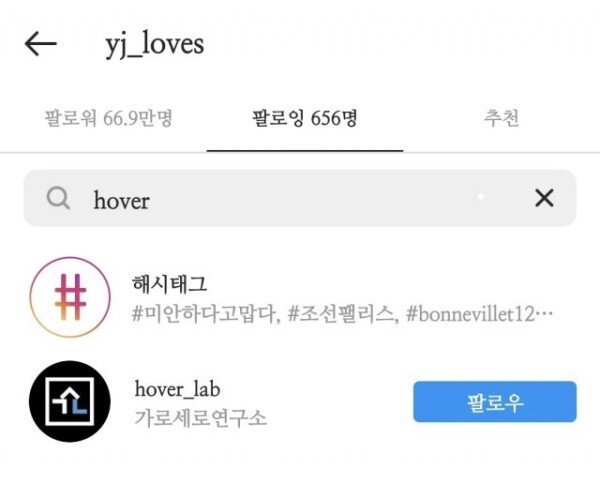This screenshot has height=484, width=600.
Task: Open the hashtag profile icon
Action: point(70,297)
